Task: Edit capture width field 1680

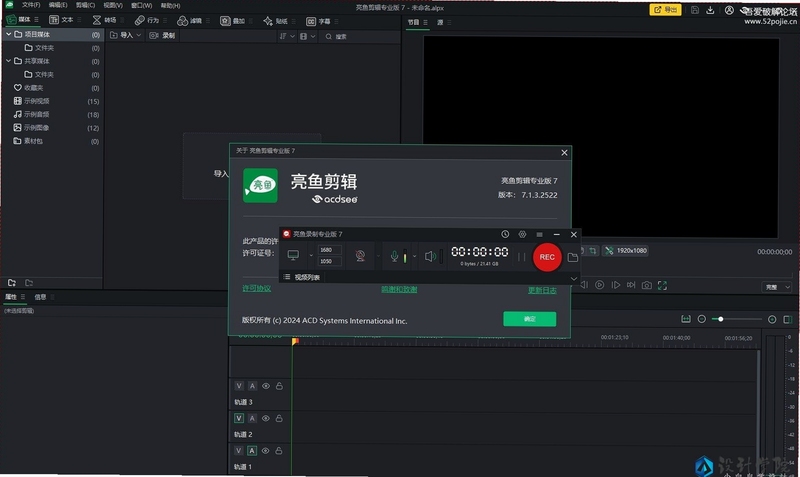Action: coord(329,250)
